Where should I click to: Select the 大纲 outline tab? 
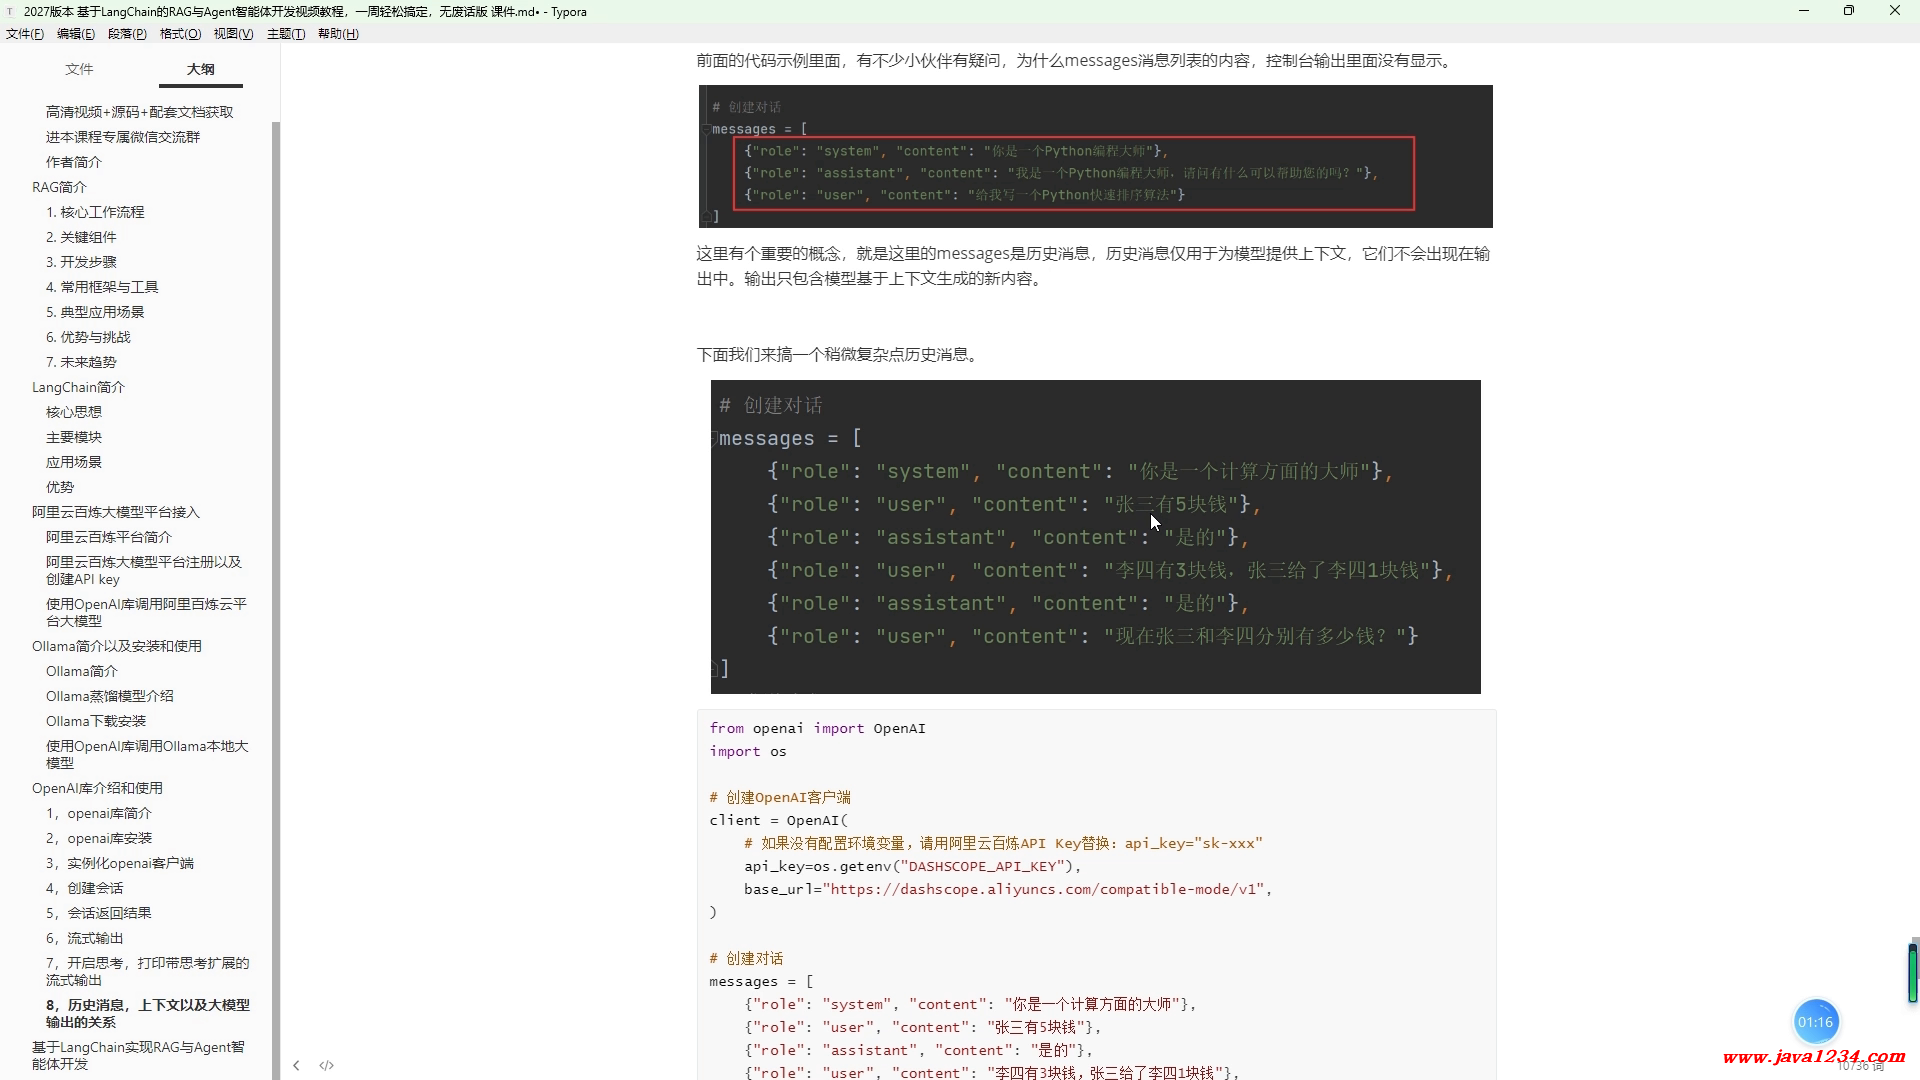pyautogui.click(x=200, y=69)
